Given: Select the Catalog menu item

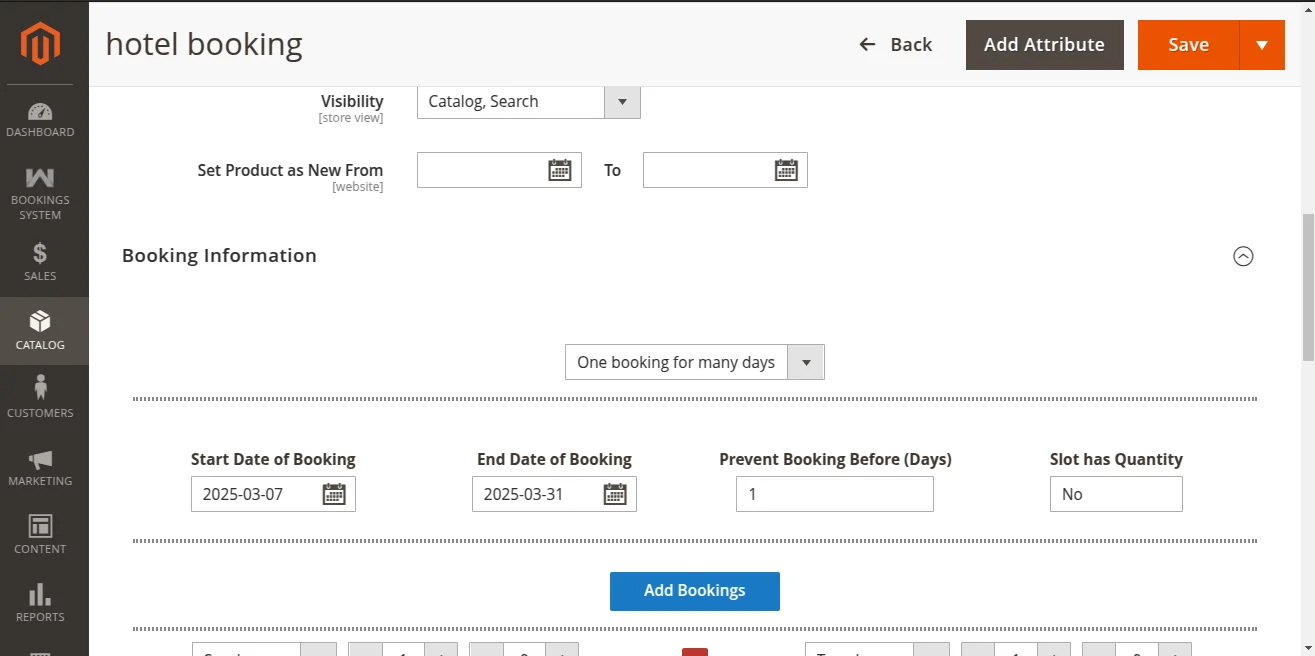Looking at the screenshot, I should click(40, 330).
